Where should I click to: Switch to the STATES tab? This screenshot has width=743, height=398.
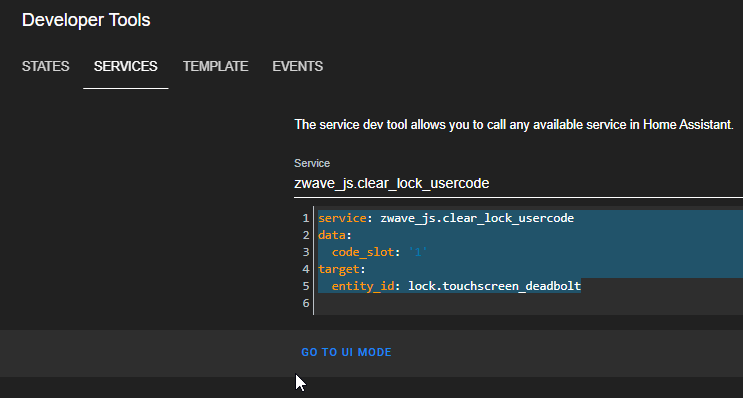(x=45, y=66)
